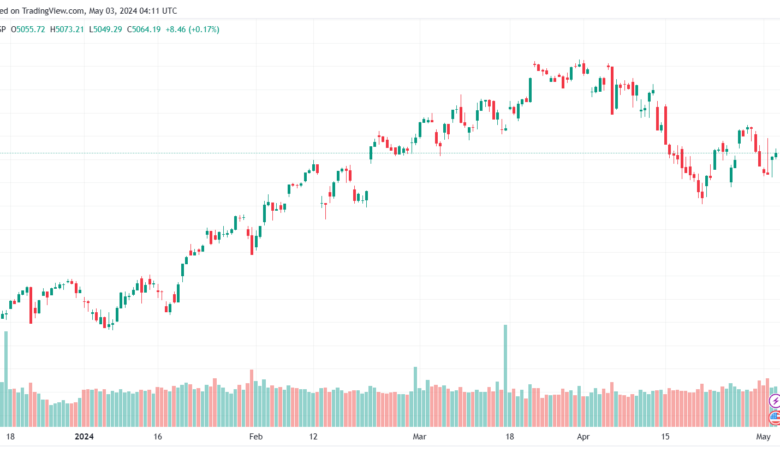This screenshot has width=780, height=470.
Task: Select the Apr label on time axis
Action: [583, 437]
